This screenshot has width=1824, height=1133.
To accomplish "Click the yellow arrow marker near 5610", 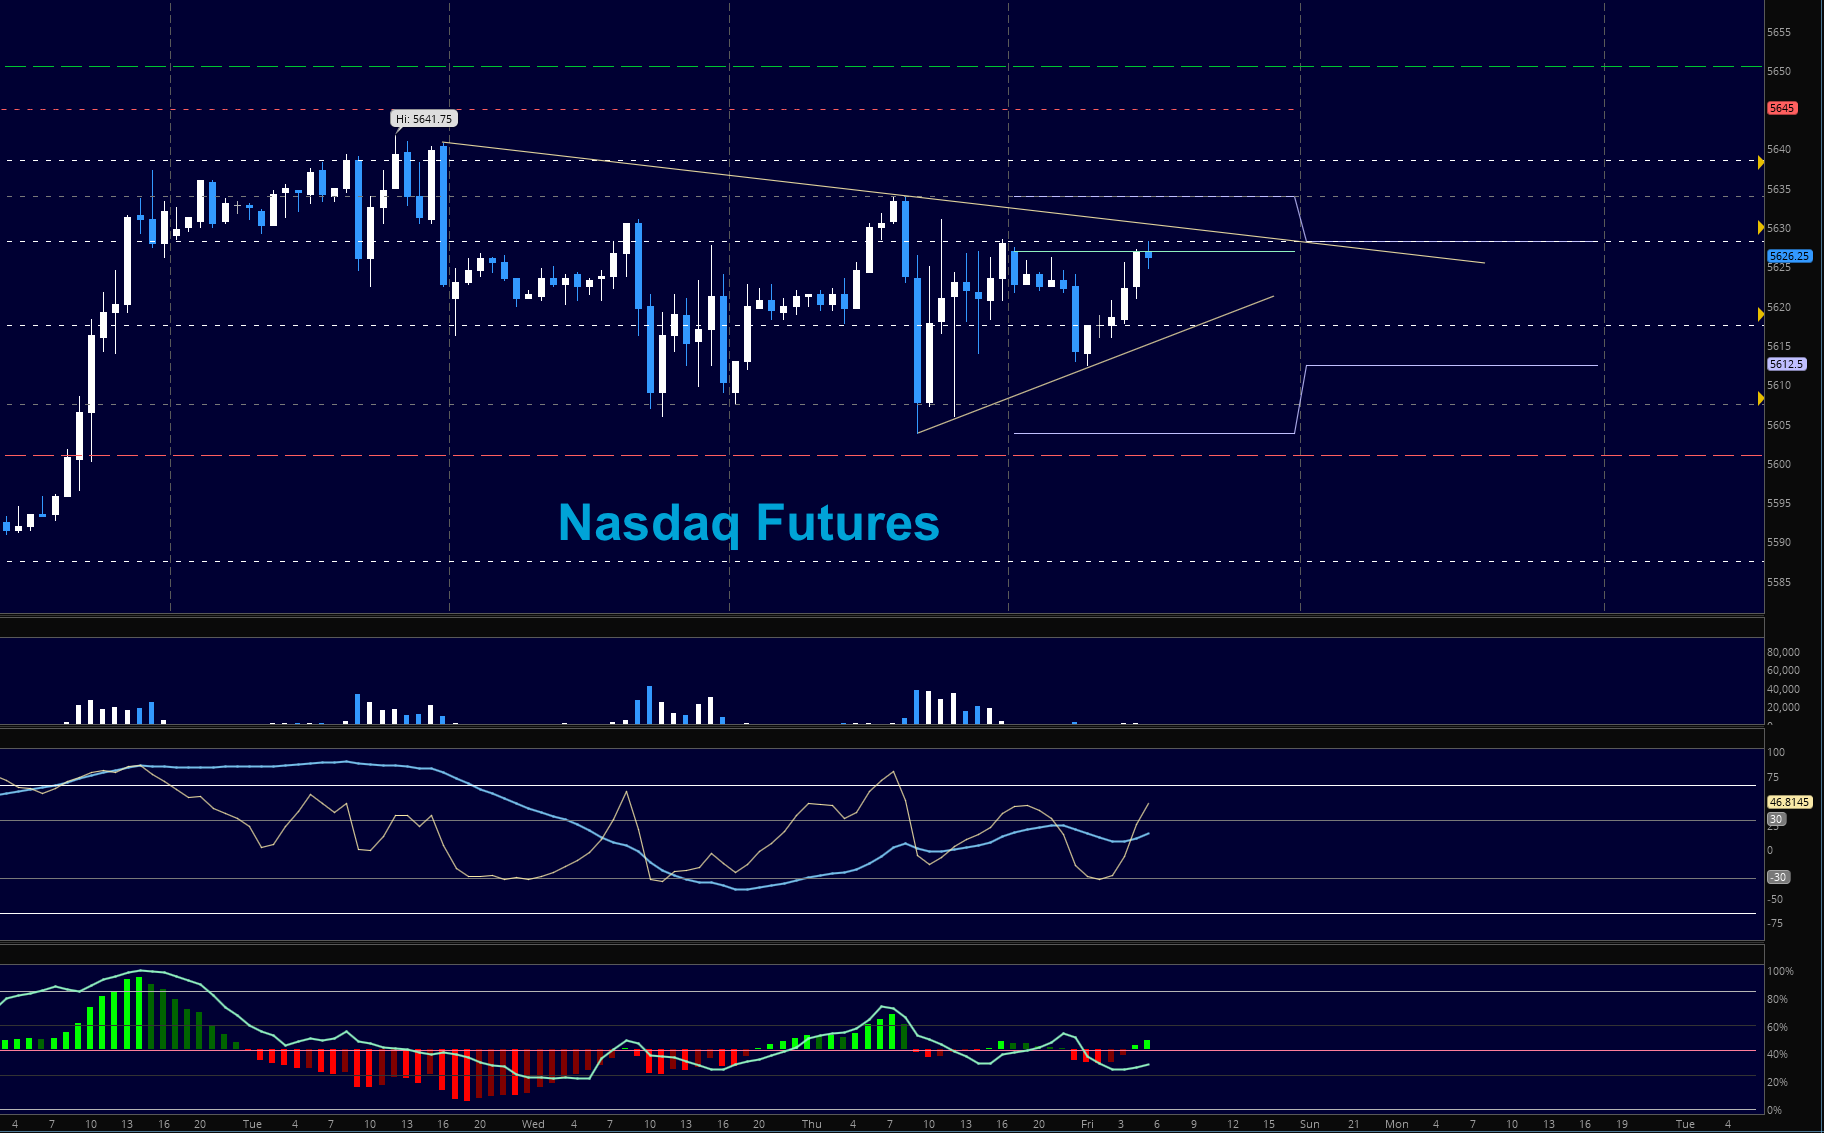I will pos(1760,399).
